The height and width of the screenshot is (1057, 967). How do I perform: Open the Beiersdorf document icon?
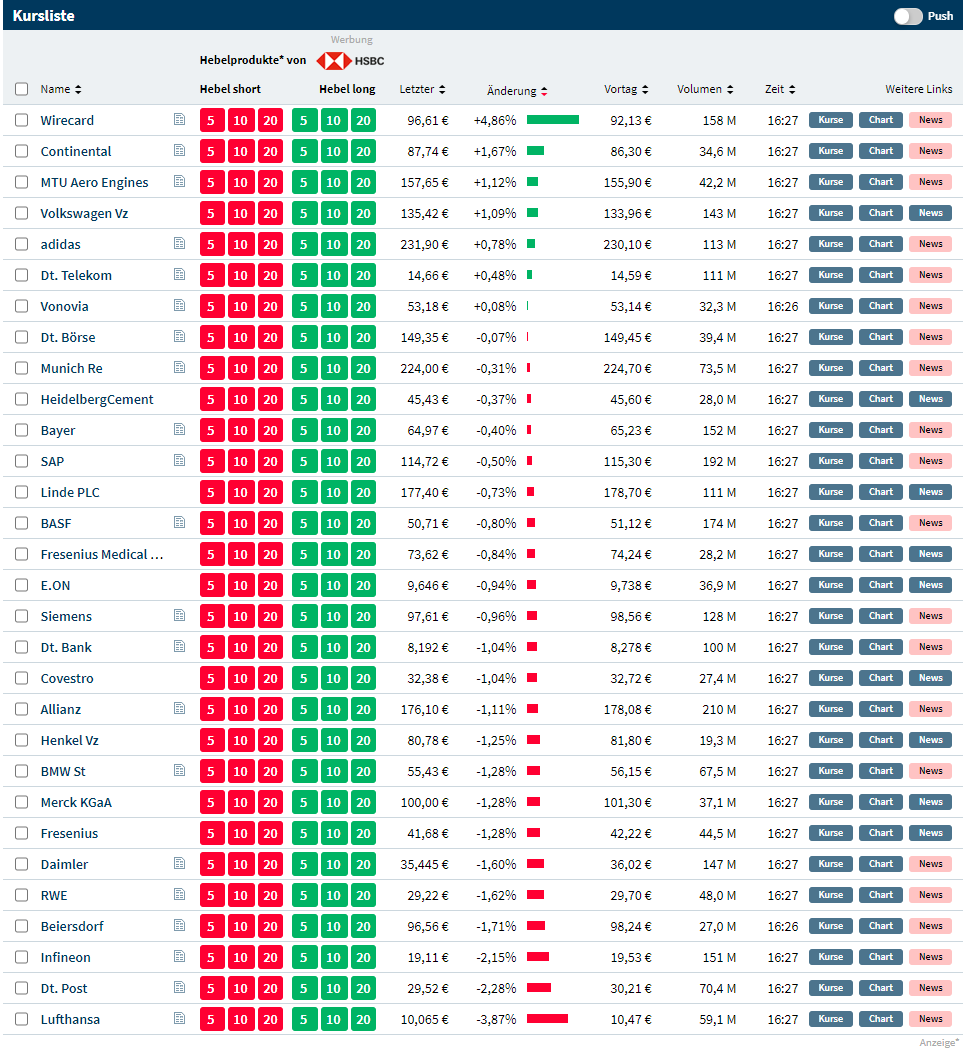click(x=179, y=926)
